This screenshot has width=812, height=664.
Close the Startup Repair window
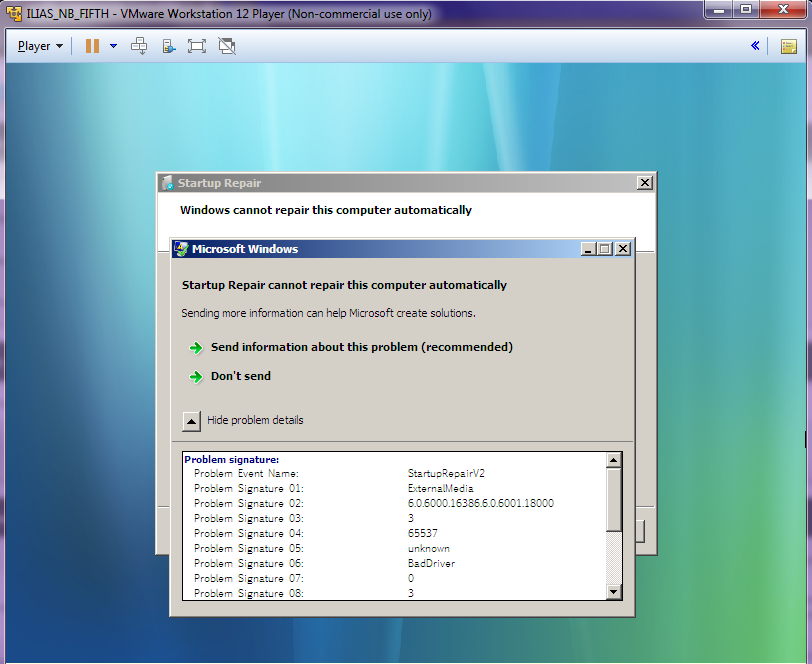coord(644,183)
